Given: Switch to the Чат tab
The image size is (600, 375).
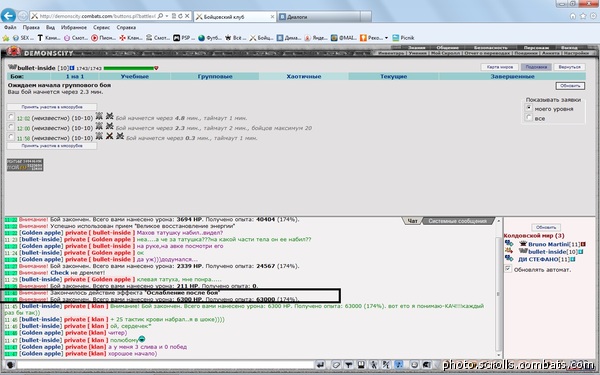Looking at the screenshot, I should tap(412, 221).
